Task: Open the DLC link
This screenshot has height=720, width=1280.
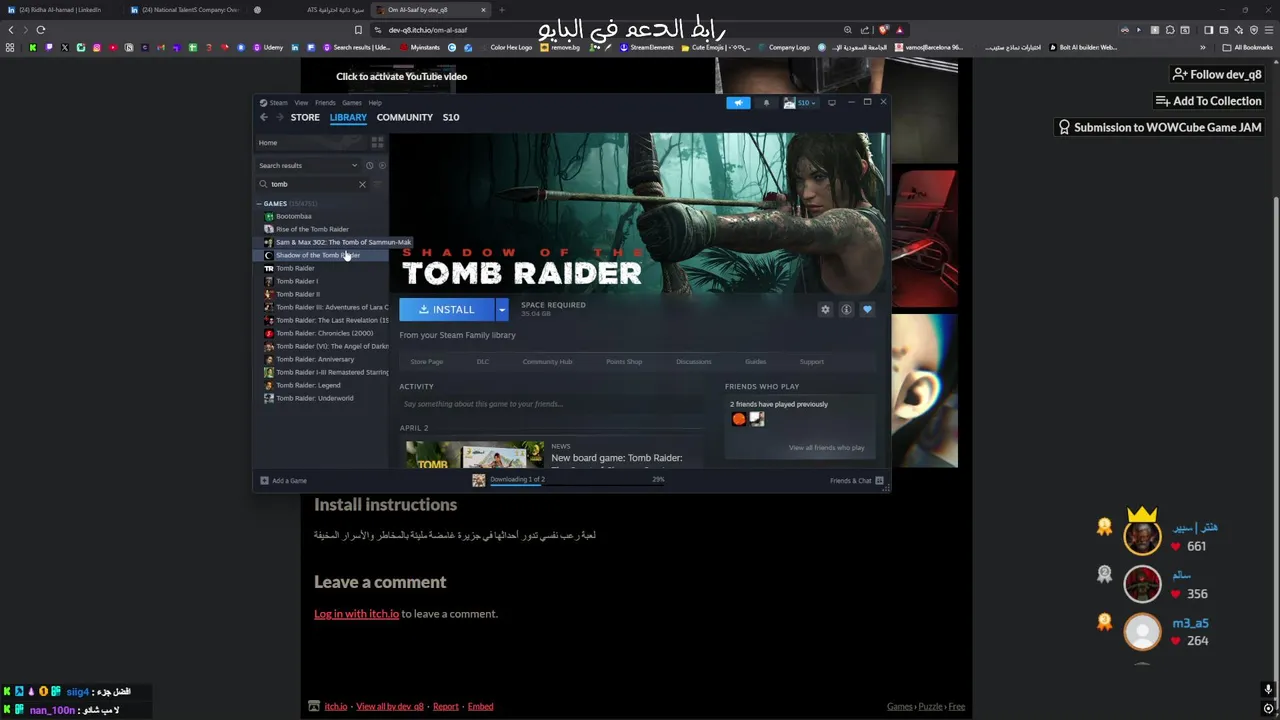Action: [x=483, y=362]
